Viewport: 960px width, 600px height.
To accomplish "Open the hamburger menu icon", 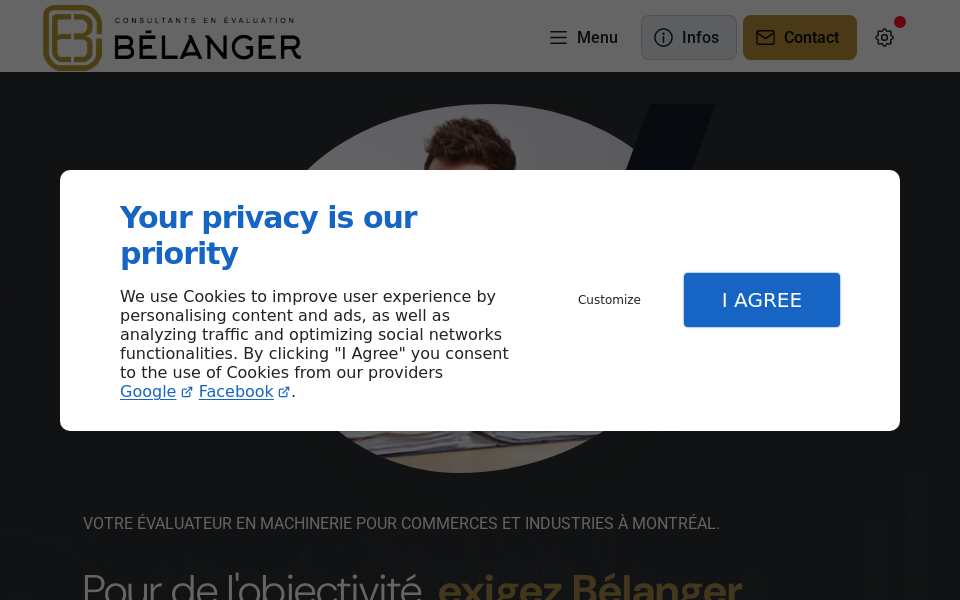I will (558, 38).
